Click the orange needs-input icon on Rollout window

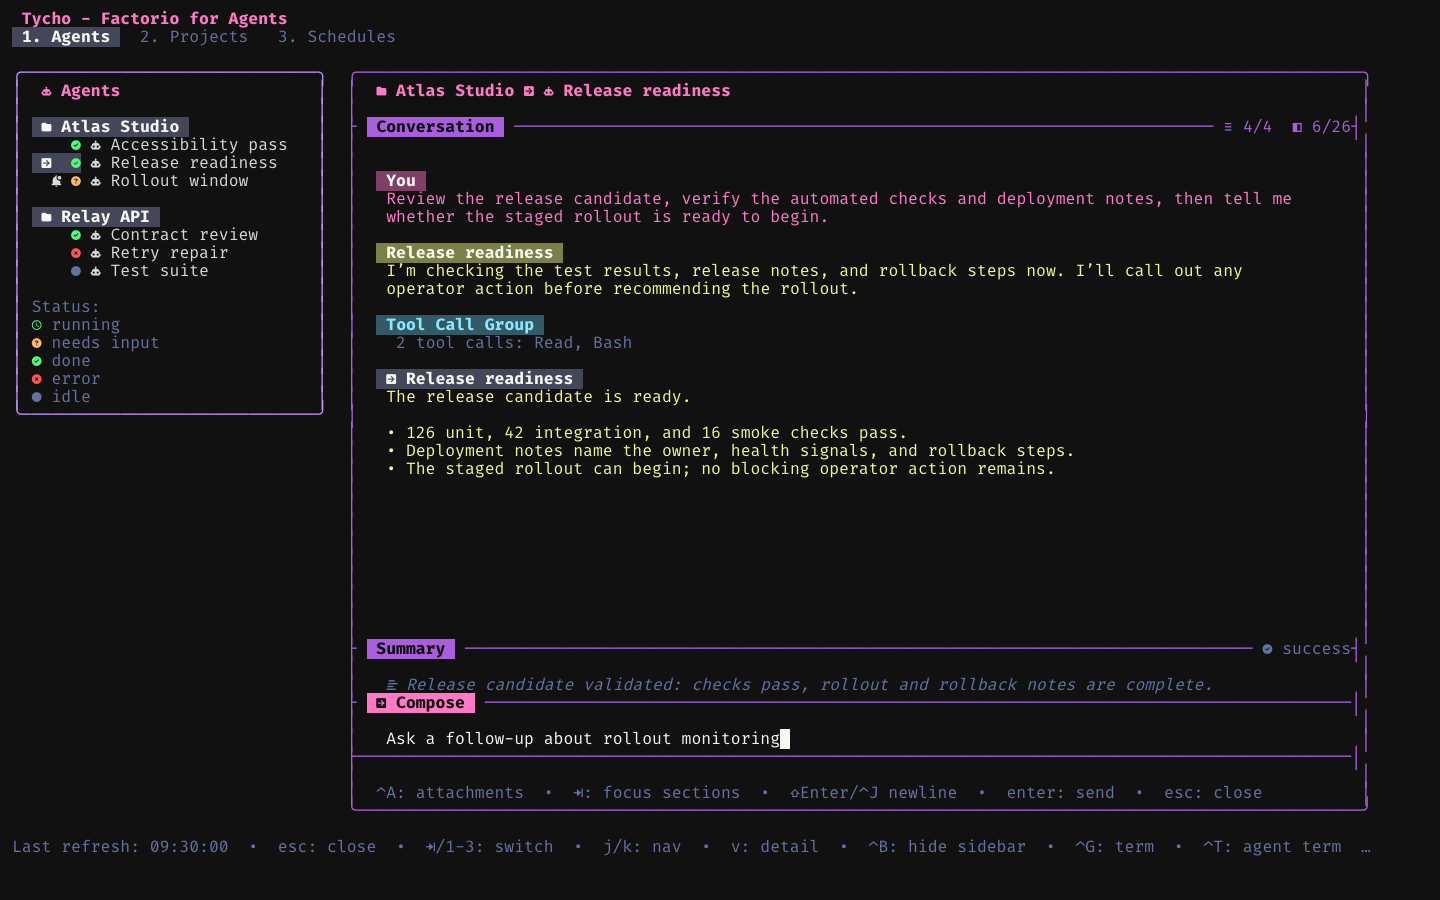76,181
